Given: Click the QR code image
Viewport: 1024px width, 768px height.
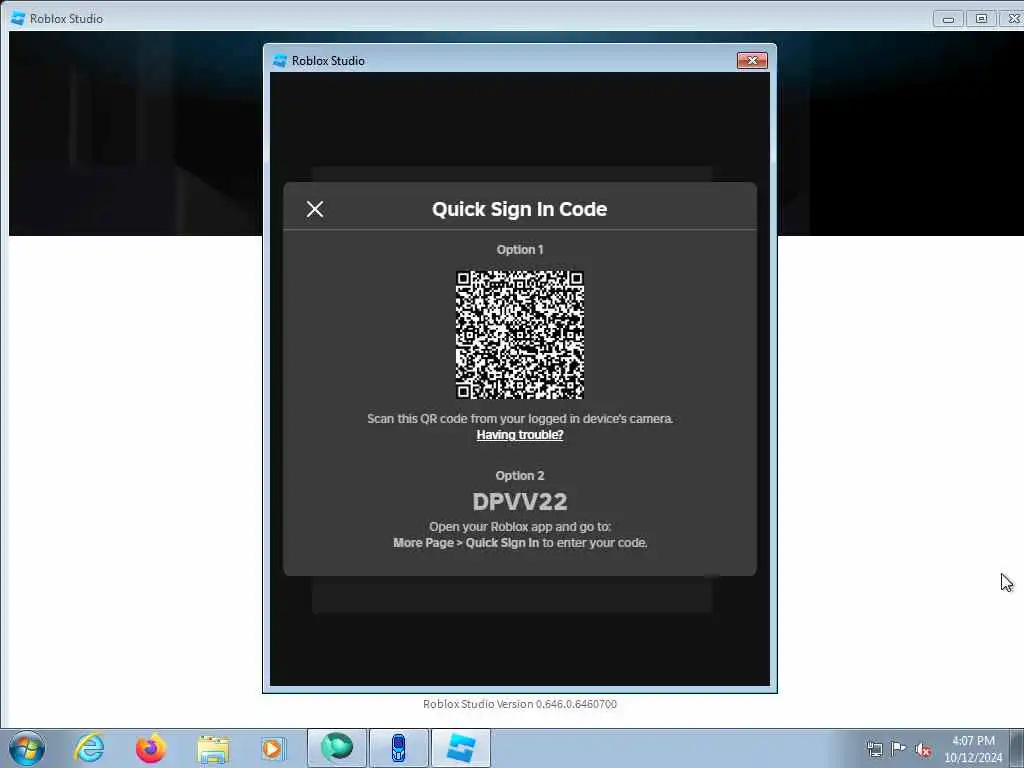Looking at the screenshot, I should 520,335.
